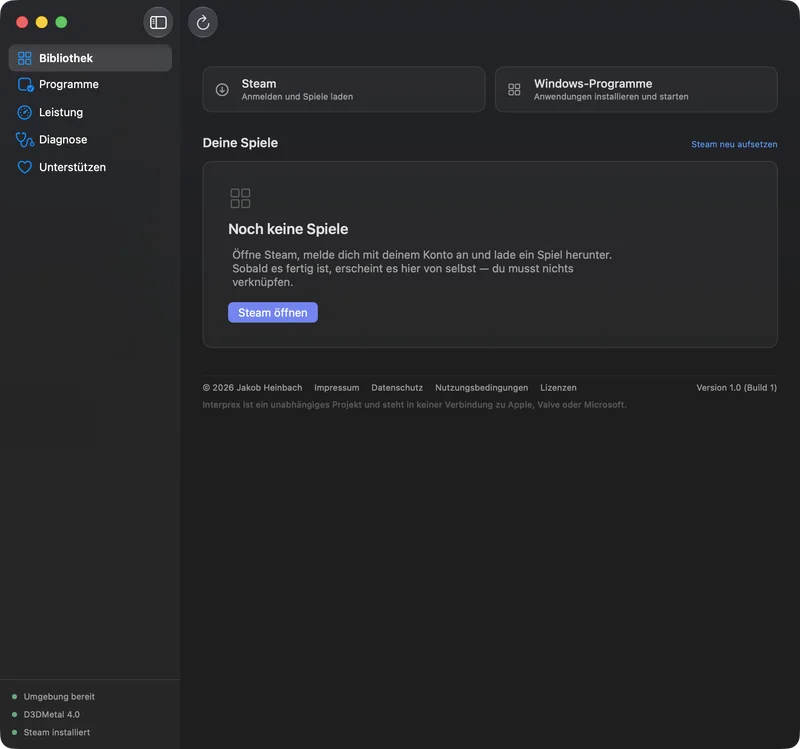The height and width of the screenshot is (749, 800).
Task: Click the refresh arrow toolbar button
Action: [x=203, y=22]
